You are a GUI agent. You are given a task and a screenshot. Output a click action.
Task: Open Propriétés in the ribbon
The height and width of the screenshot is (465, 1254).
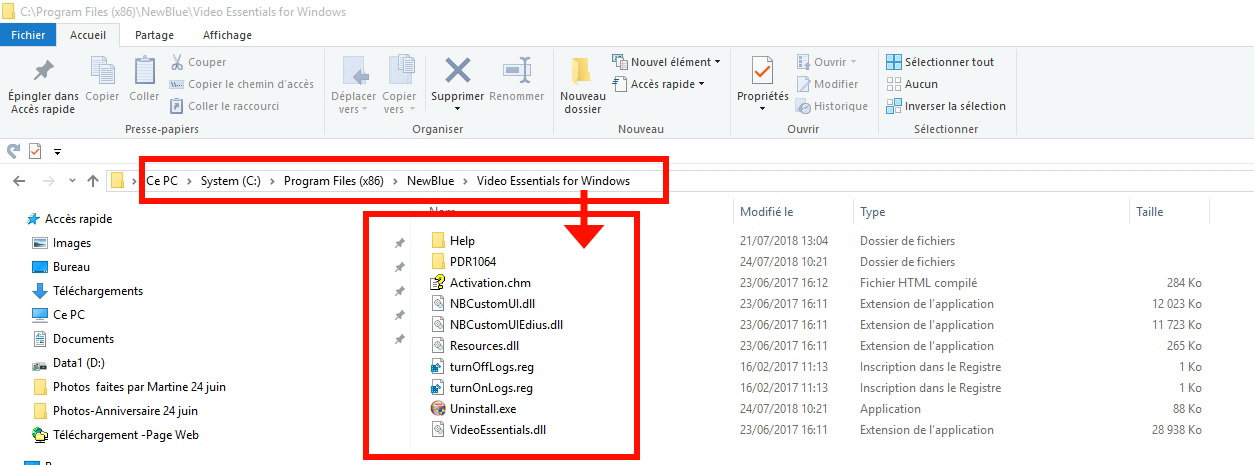coord(762,85)
